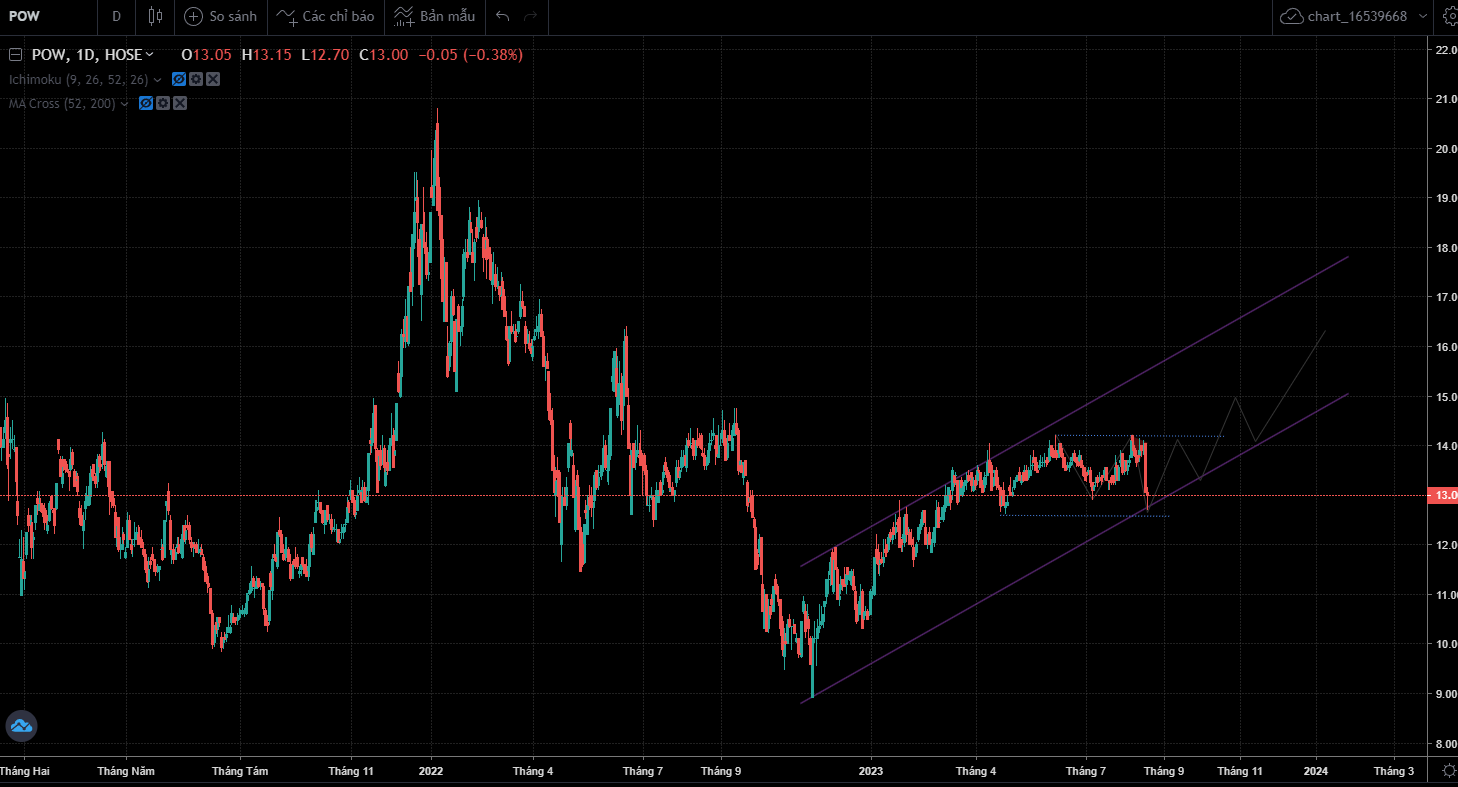Click the 2024 time axis label

(1316, 771)
